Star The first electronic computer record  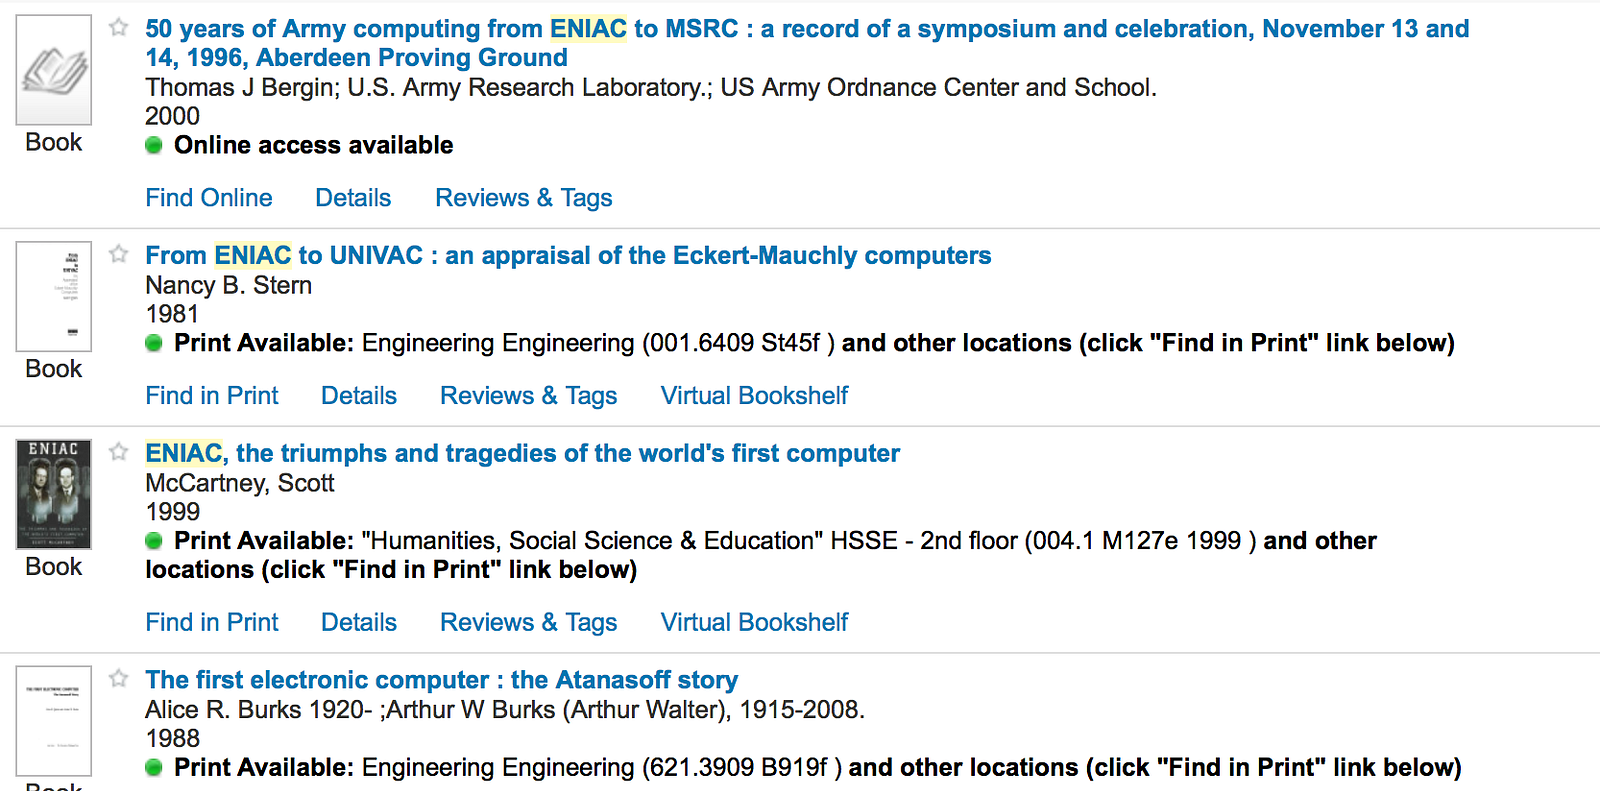(x=119, y=678)
